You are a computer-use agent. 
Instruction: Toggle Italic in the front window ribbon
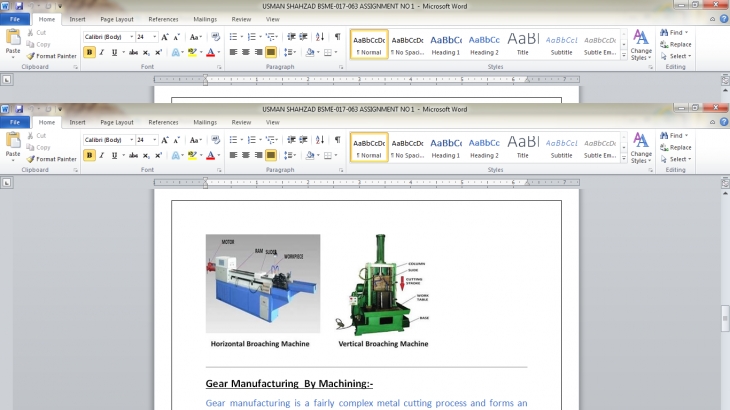(101, 155)
